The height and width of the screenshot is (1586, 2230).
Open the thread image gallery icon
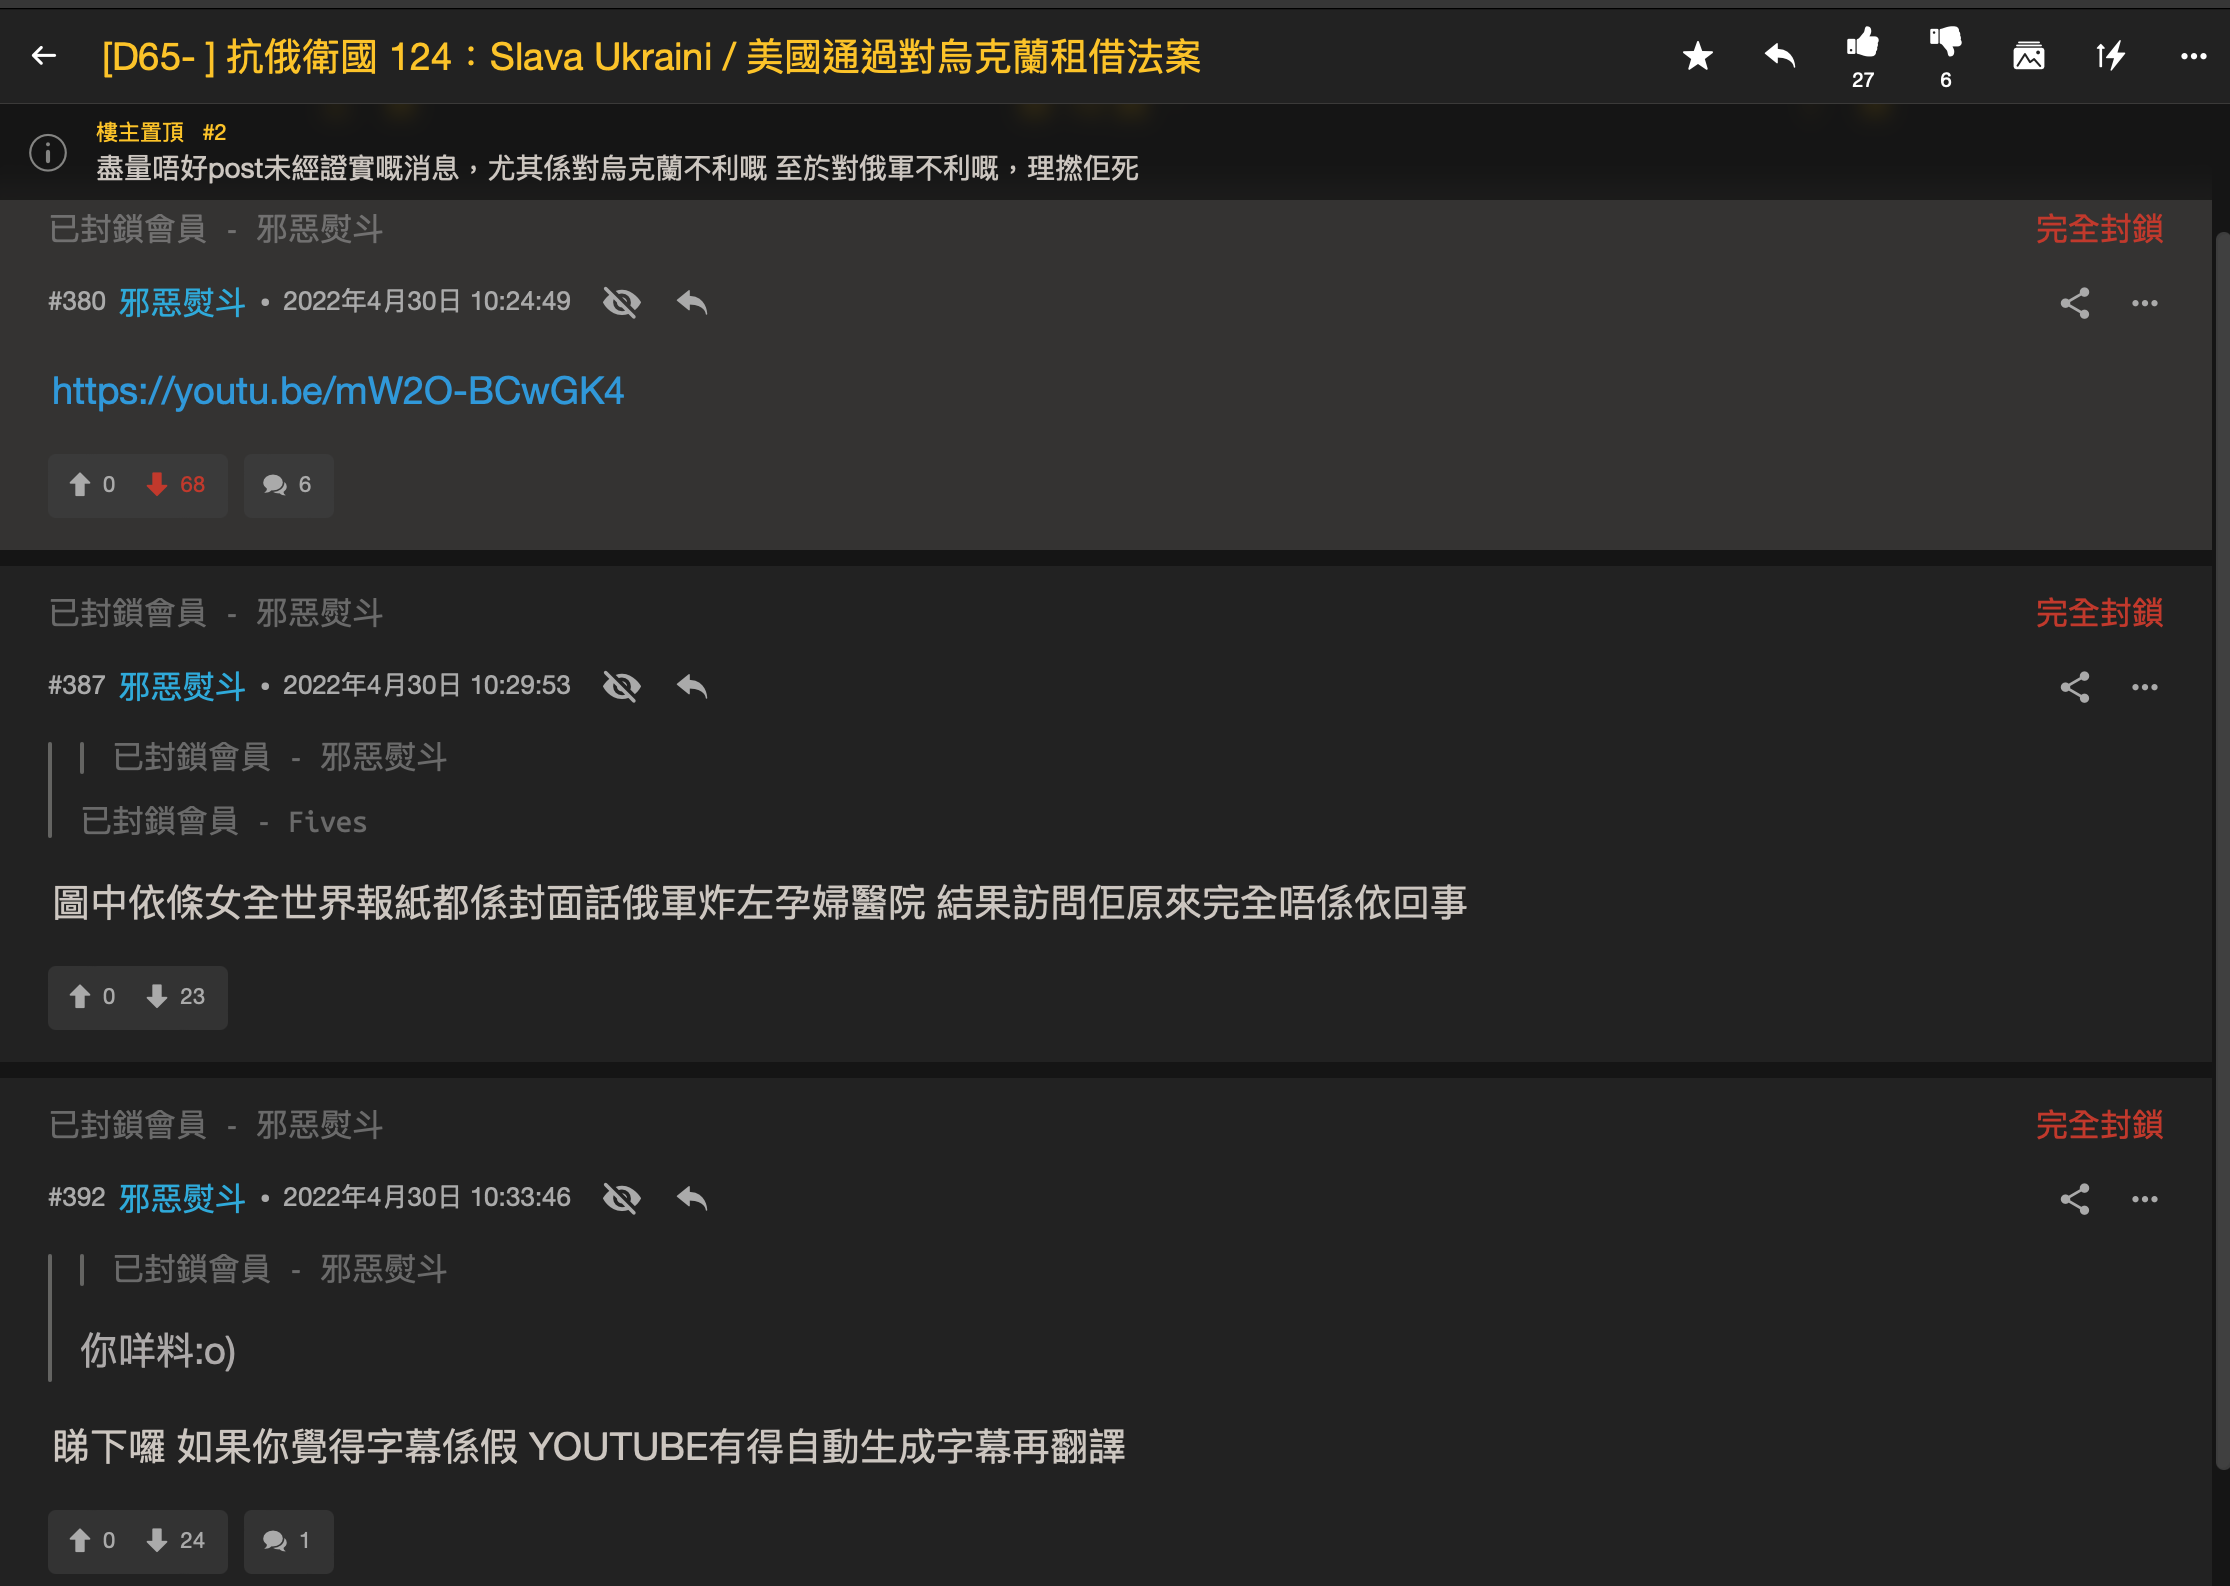pyautogui.click(x=2028, y=57)
